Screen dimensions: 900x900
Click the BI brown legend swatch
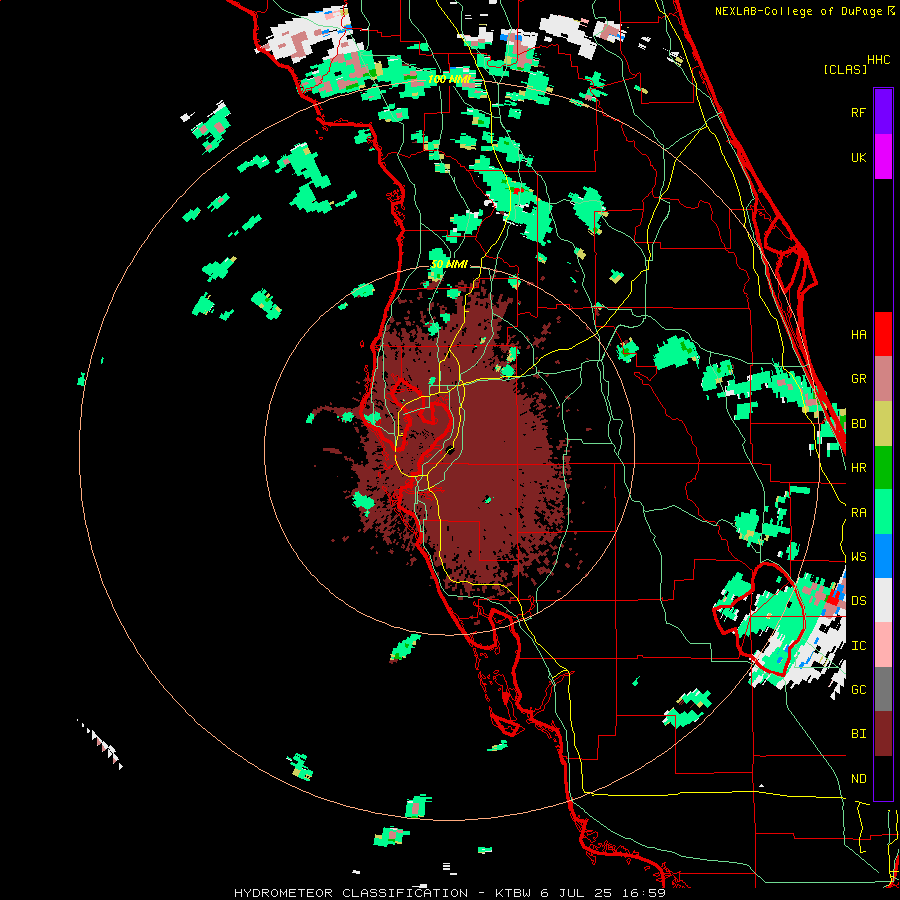[883, 734]
